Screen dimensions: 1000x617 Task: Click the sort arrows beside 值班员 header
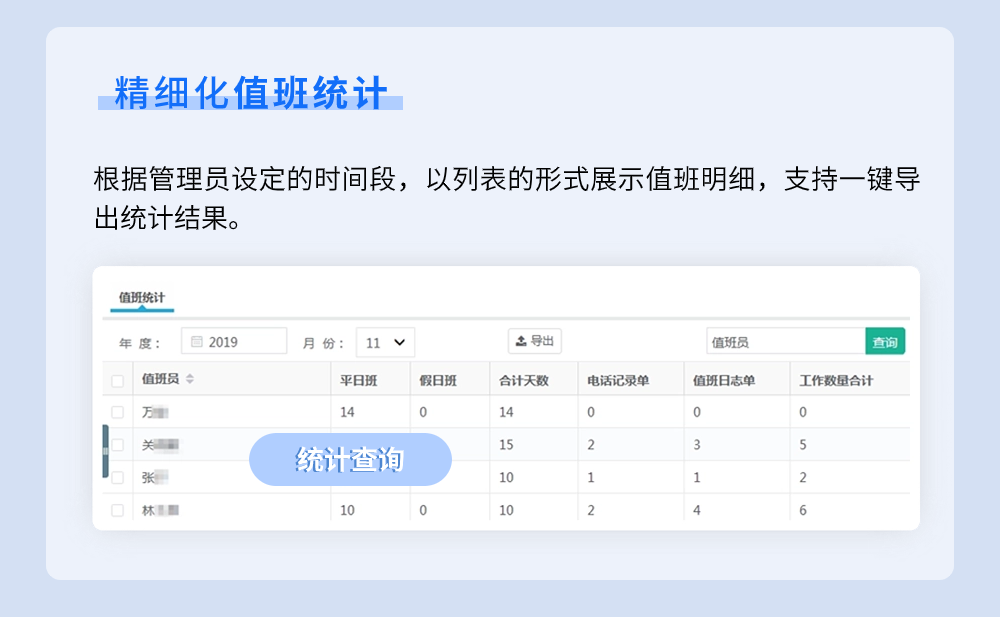[190, 379]
